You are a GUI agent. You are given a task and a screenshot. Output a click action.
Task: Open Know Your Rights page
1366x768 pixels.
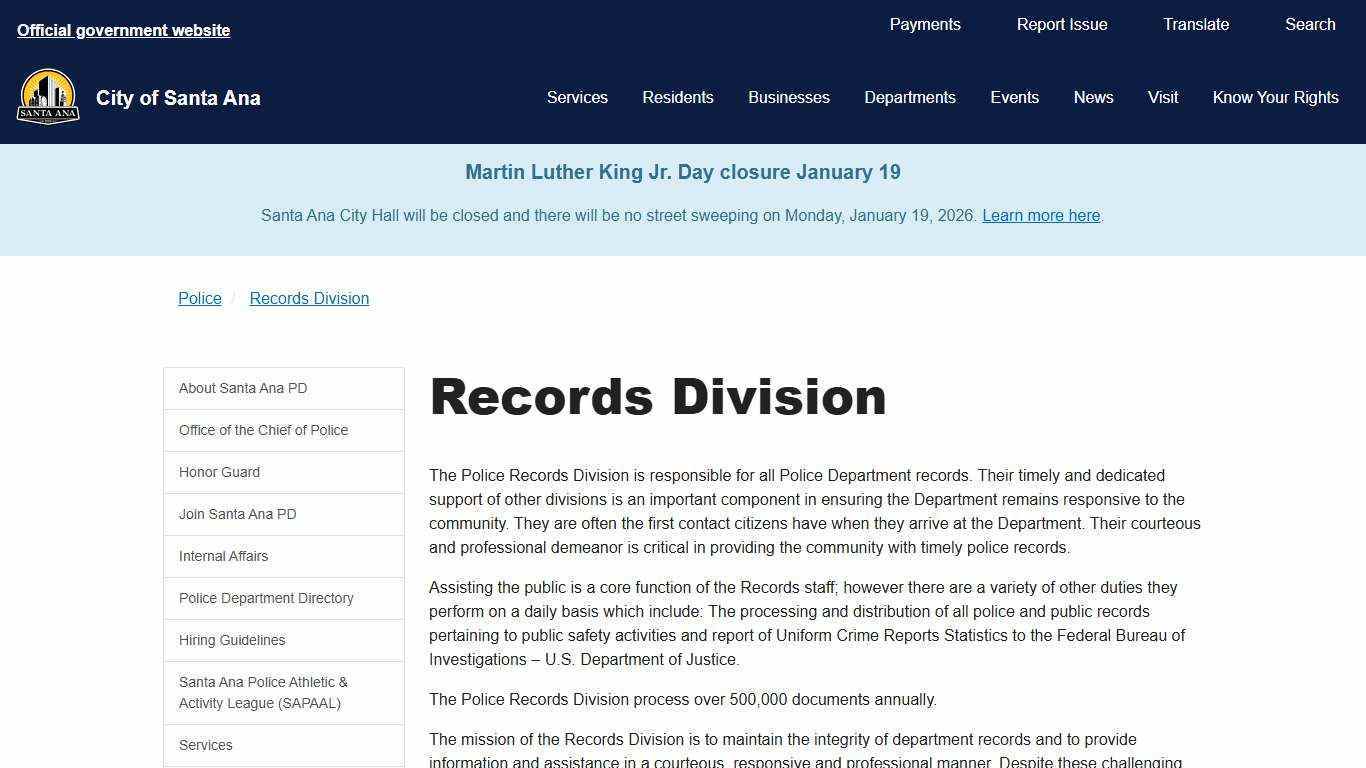tap(1276, 97)
